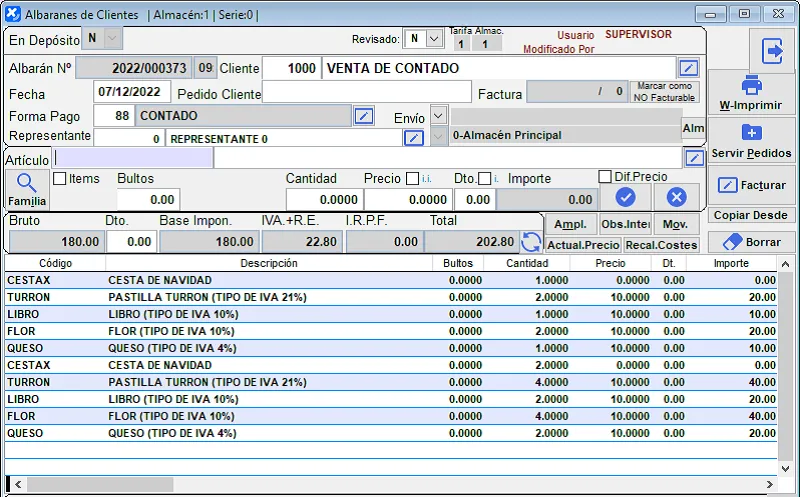Cancel line with blue X button
The image size is (800, 497).
click(676, 197)
